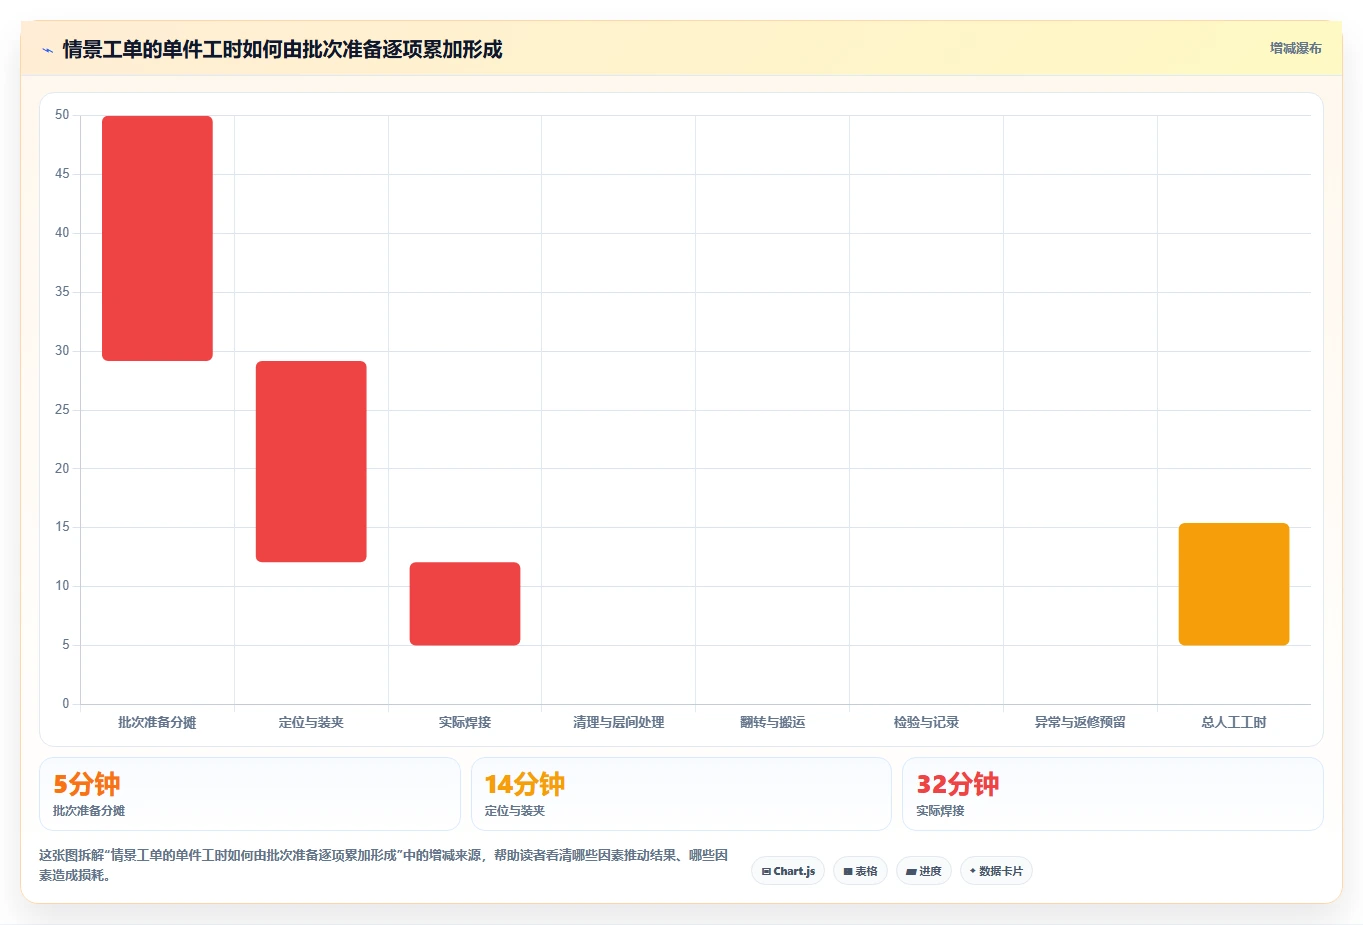Open the 5分钟 批次准备分摊 data card
The width and height of the screenshot is (1363, 925).
pyautogui.click(x=250, y=794)
